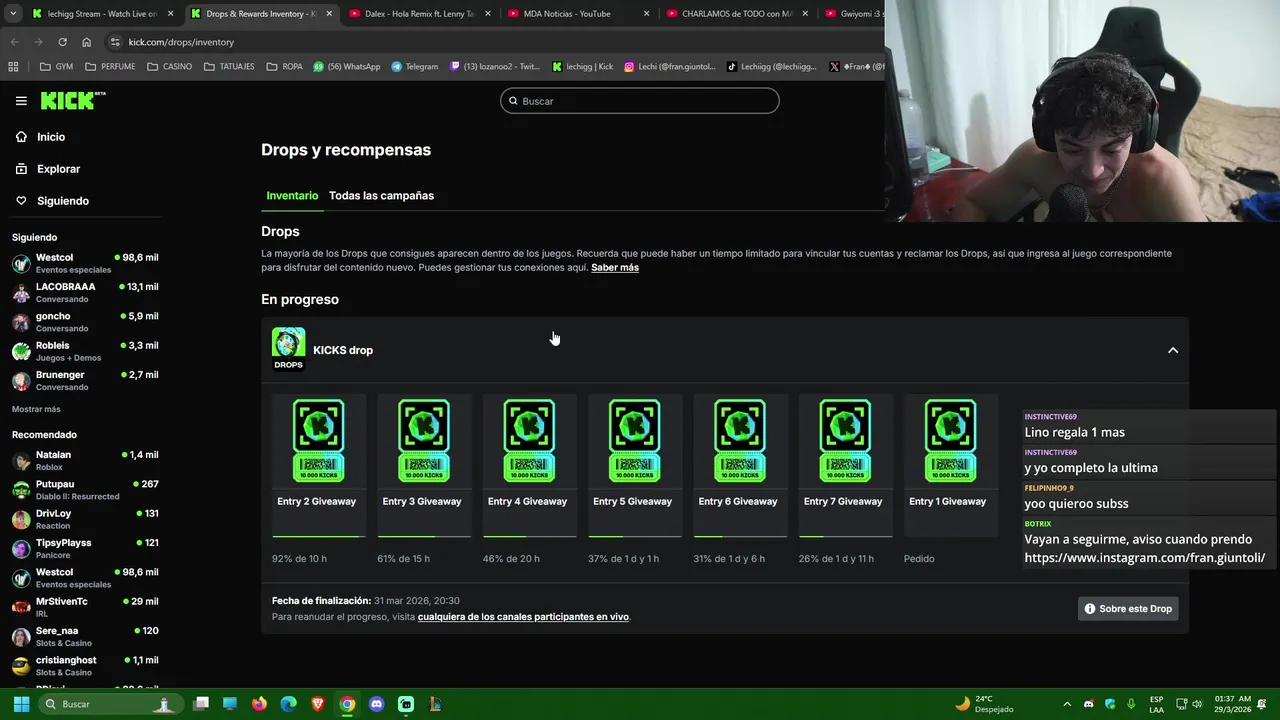Open cristianghost recommended channel

click(x=85, y=666)
